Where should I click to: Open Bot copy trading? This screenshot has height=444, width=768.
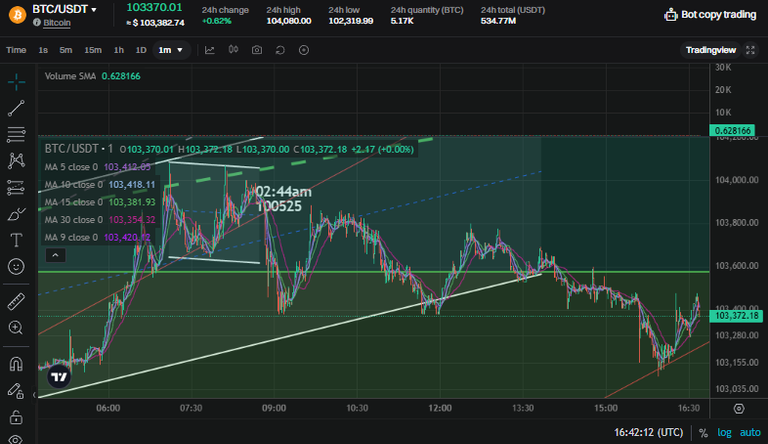(710, 15)
